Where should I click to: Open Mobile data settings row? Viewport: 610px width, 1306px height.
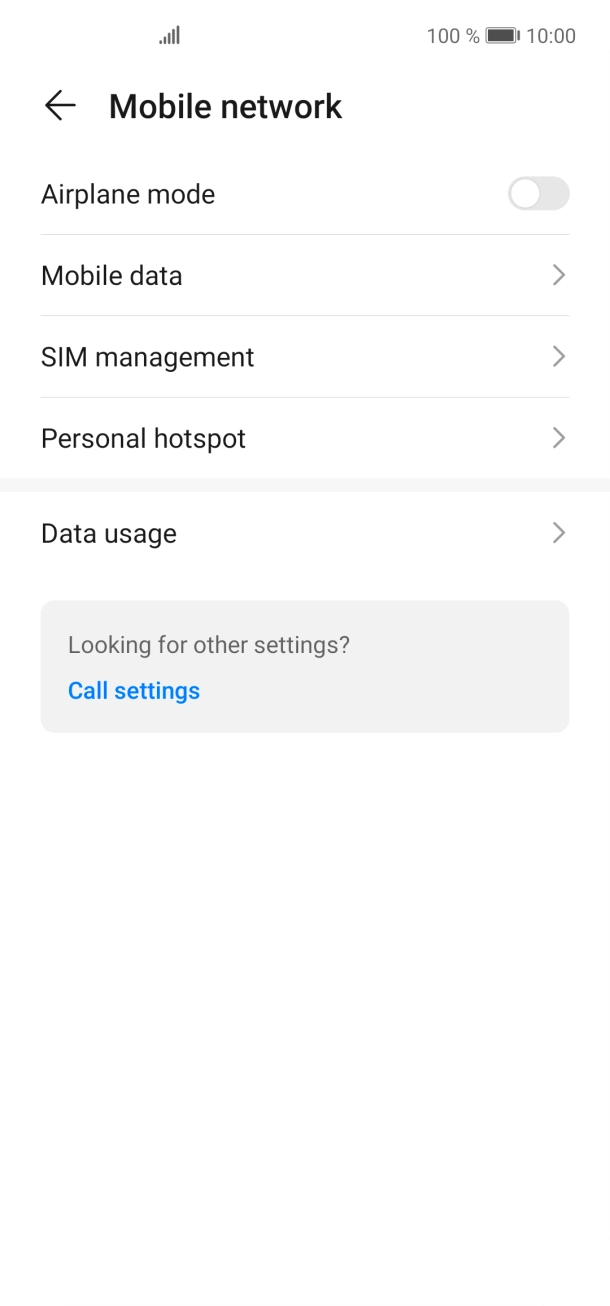coord(305,275)
